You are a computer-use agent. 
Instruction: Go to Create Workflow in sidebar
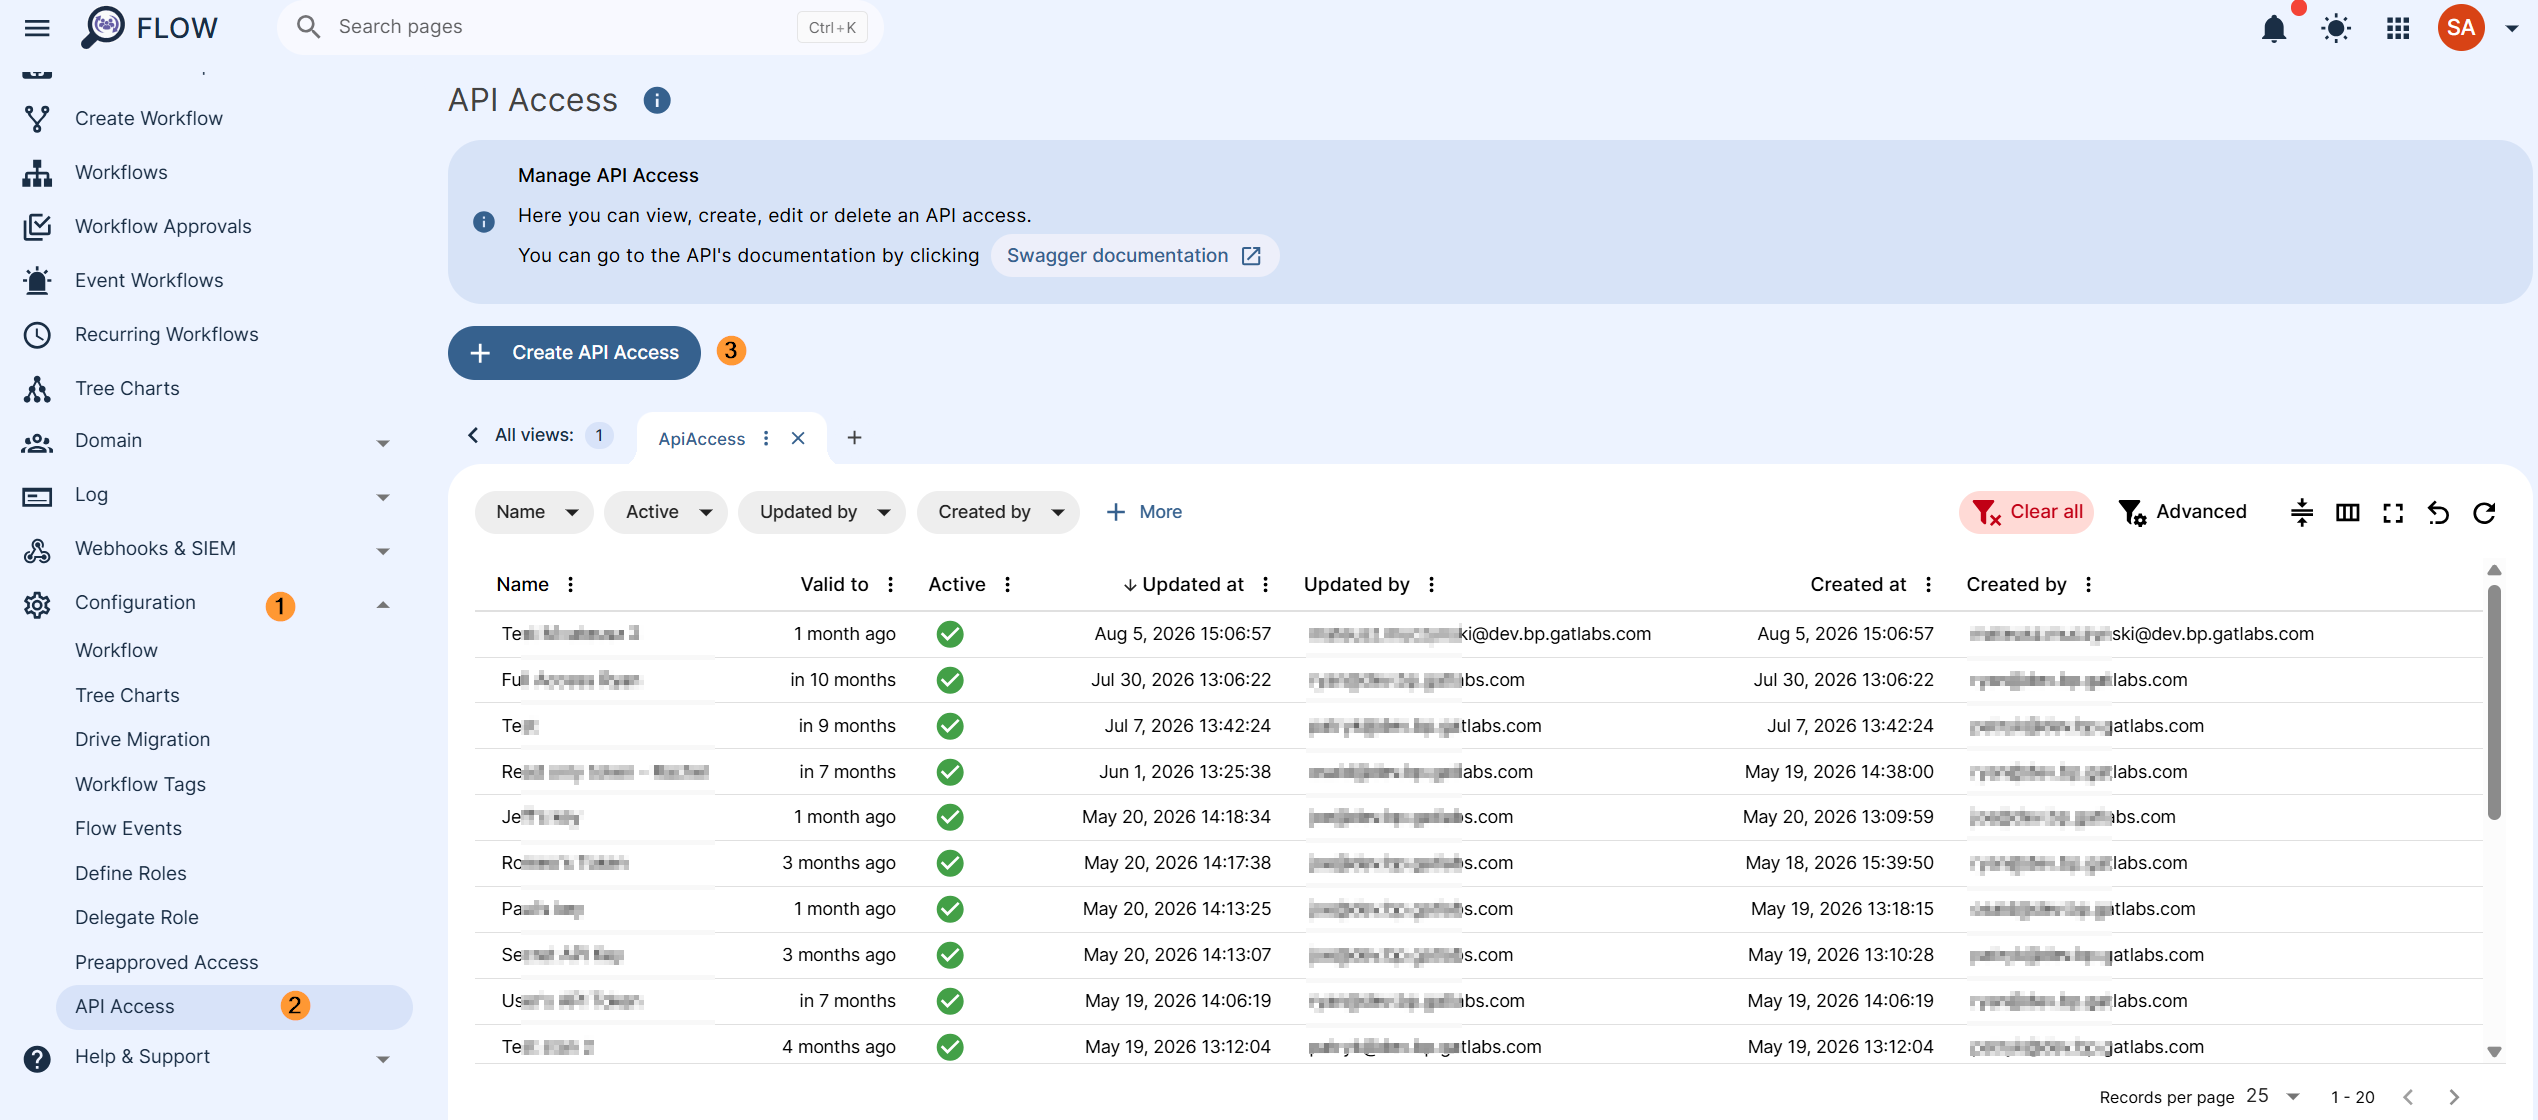[148, 118]
